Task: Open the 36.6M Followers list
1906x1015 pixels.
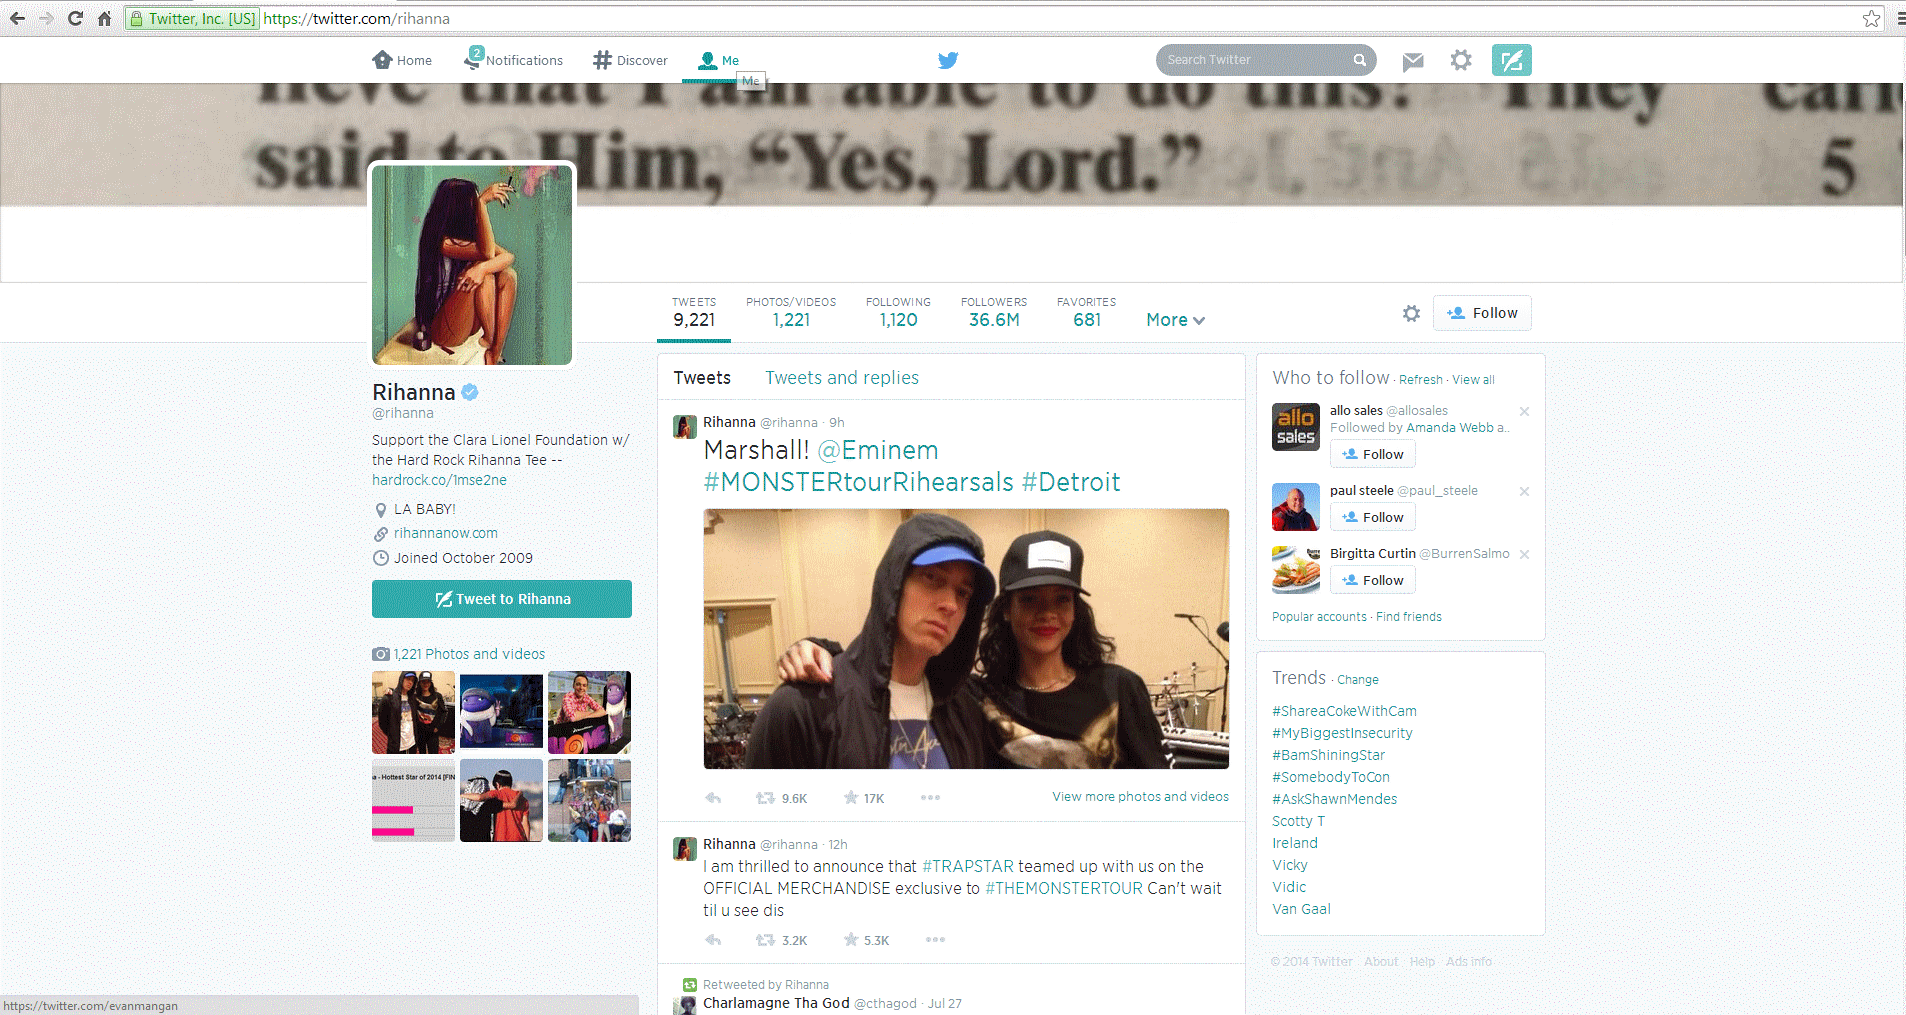Action: [x=994, y=312]
